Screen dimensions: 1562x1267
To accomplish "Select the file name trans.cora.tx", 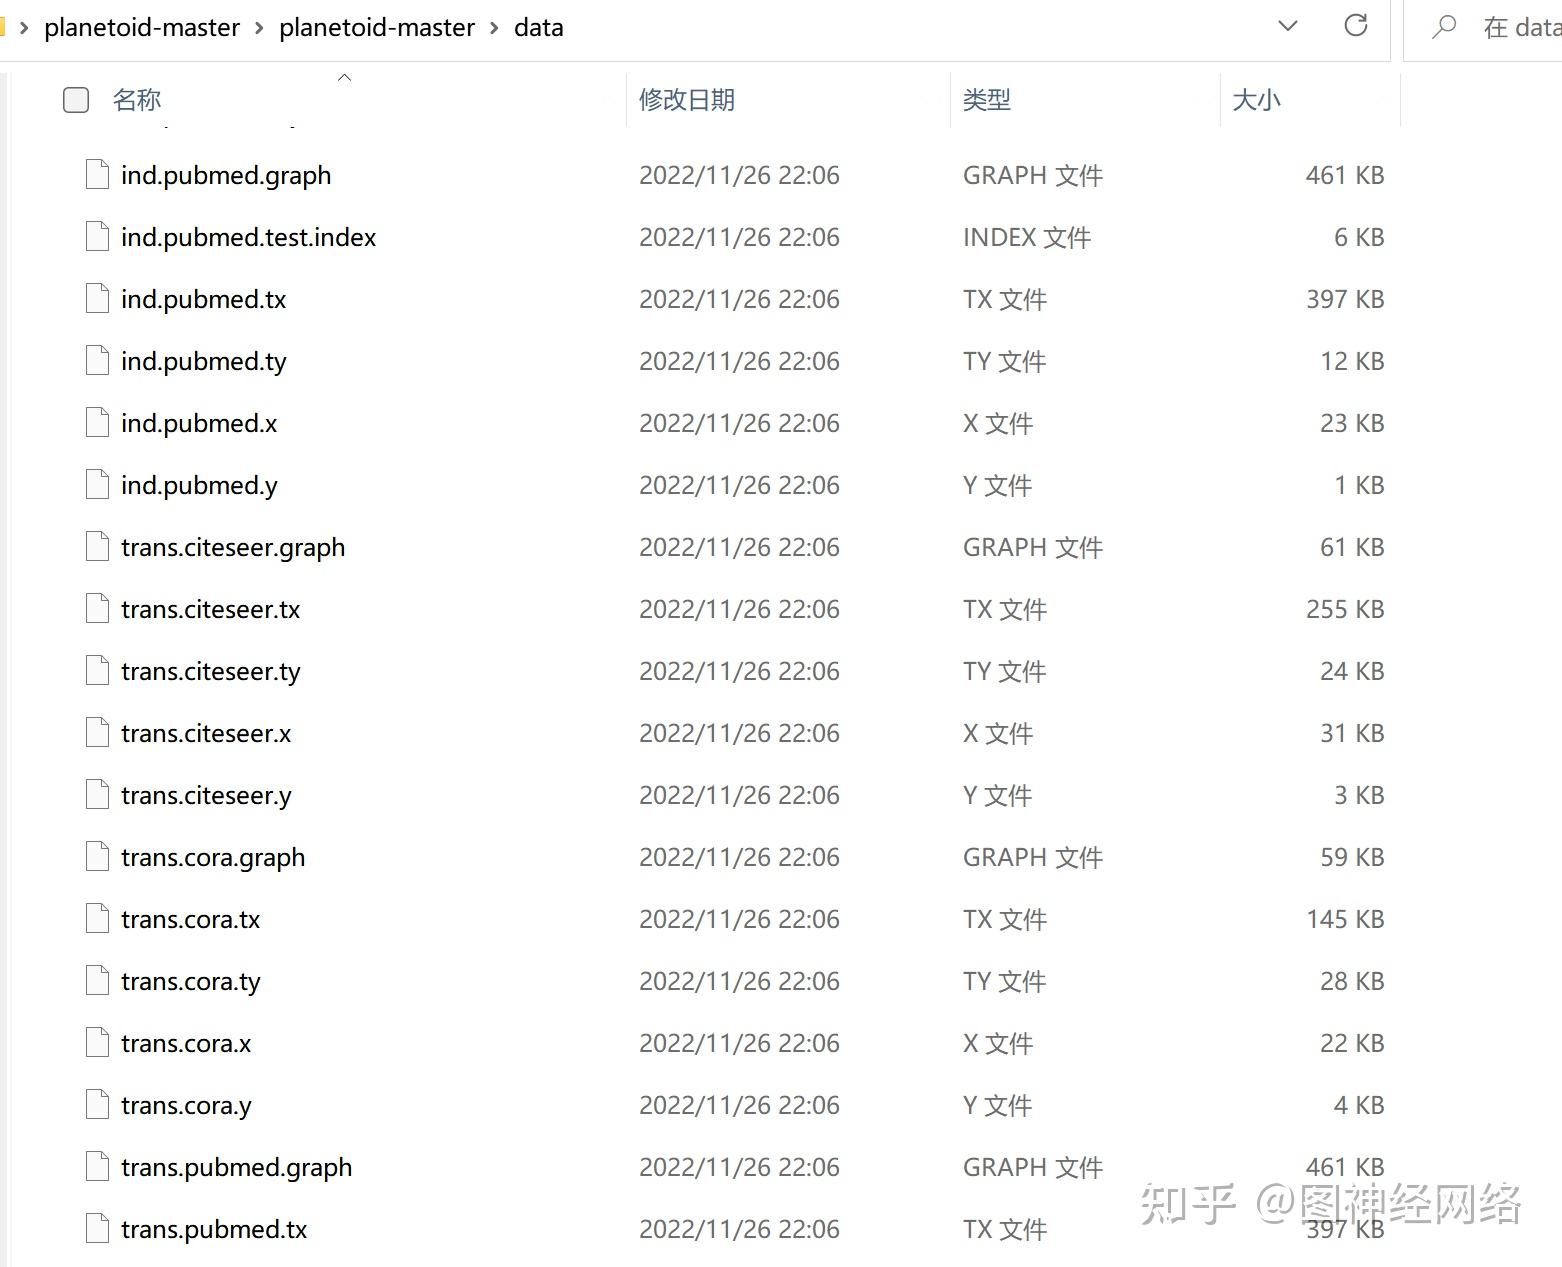I will coord(191,920).
